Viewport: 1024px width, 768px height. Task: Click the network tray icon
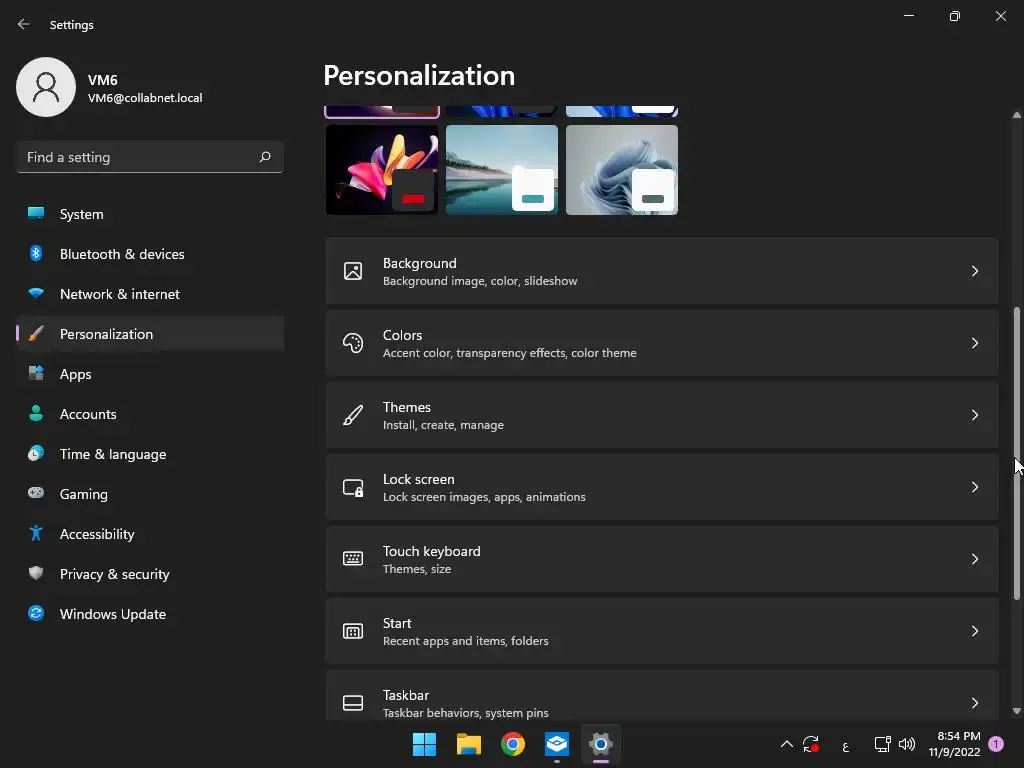[882, 744]
